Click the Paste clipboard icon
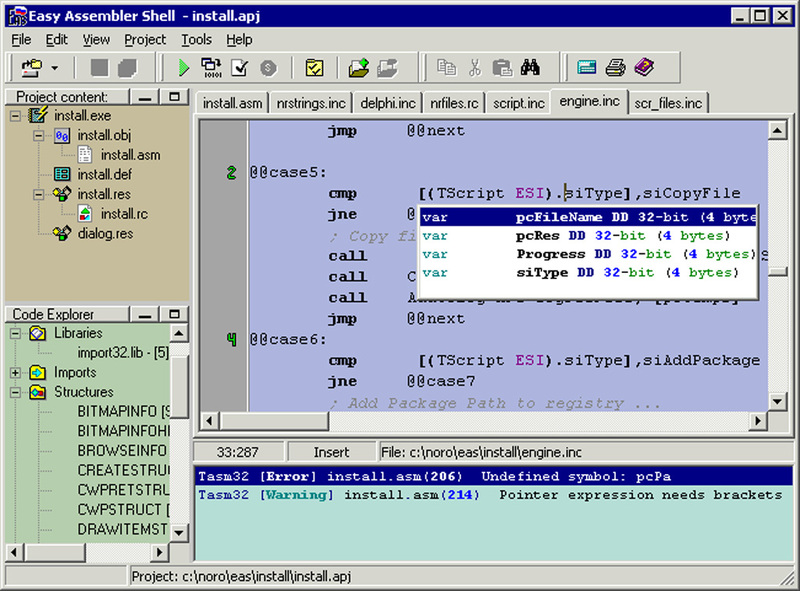Screen dimensions: 800x591 pos(503,67)
